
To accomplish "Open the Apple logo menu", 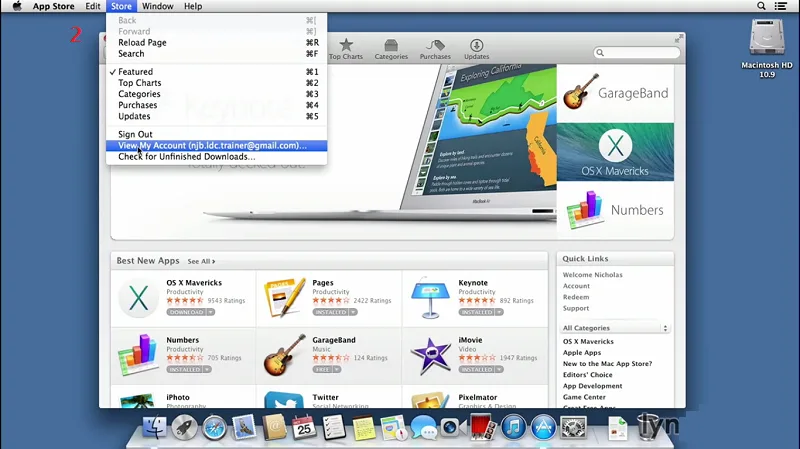I will click(x=17, y=6).
